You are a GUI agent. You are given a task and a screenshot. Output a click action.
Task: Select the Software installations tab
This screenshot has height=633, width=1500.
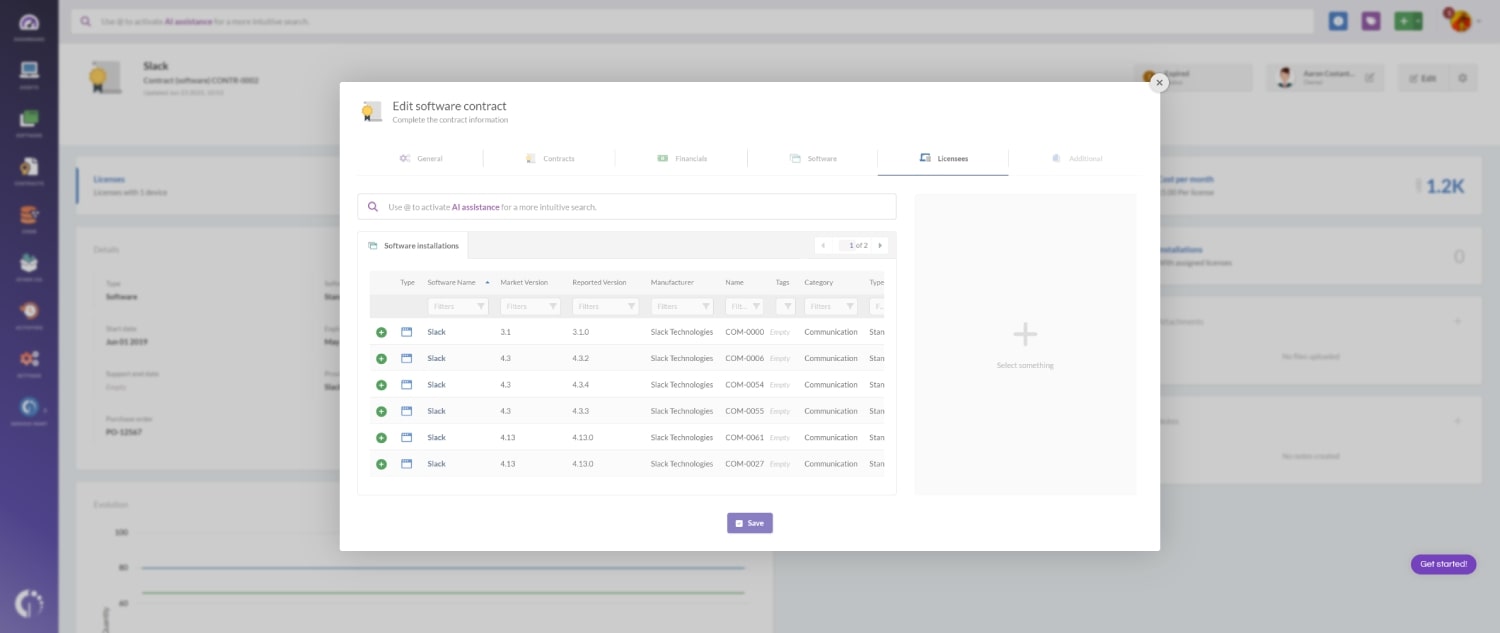pyautogui.click(x=413, y=245)
